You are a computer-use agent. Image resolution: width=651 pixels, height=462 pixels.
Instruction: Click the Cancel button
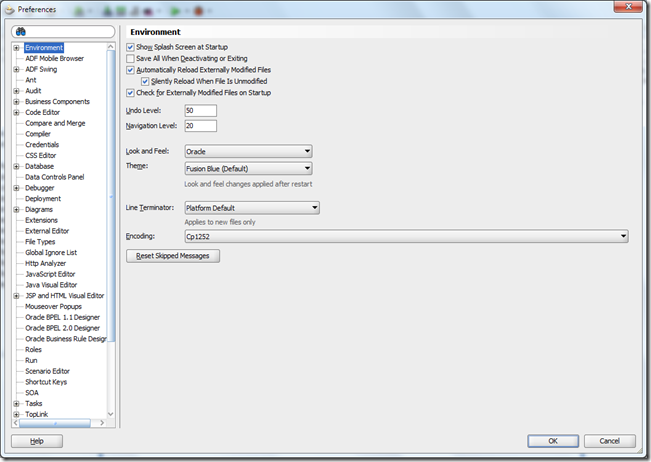point(609,441)
